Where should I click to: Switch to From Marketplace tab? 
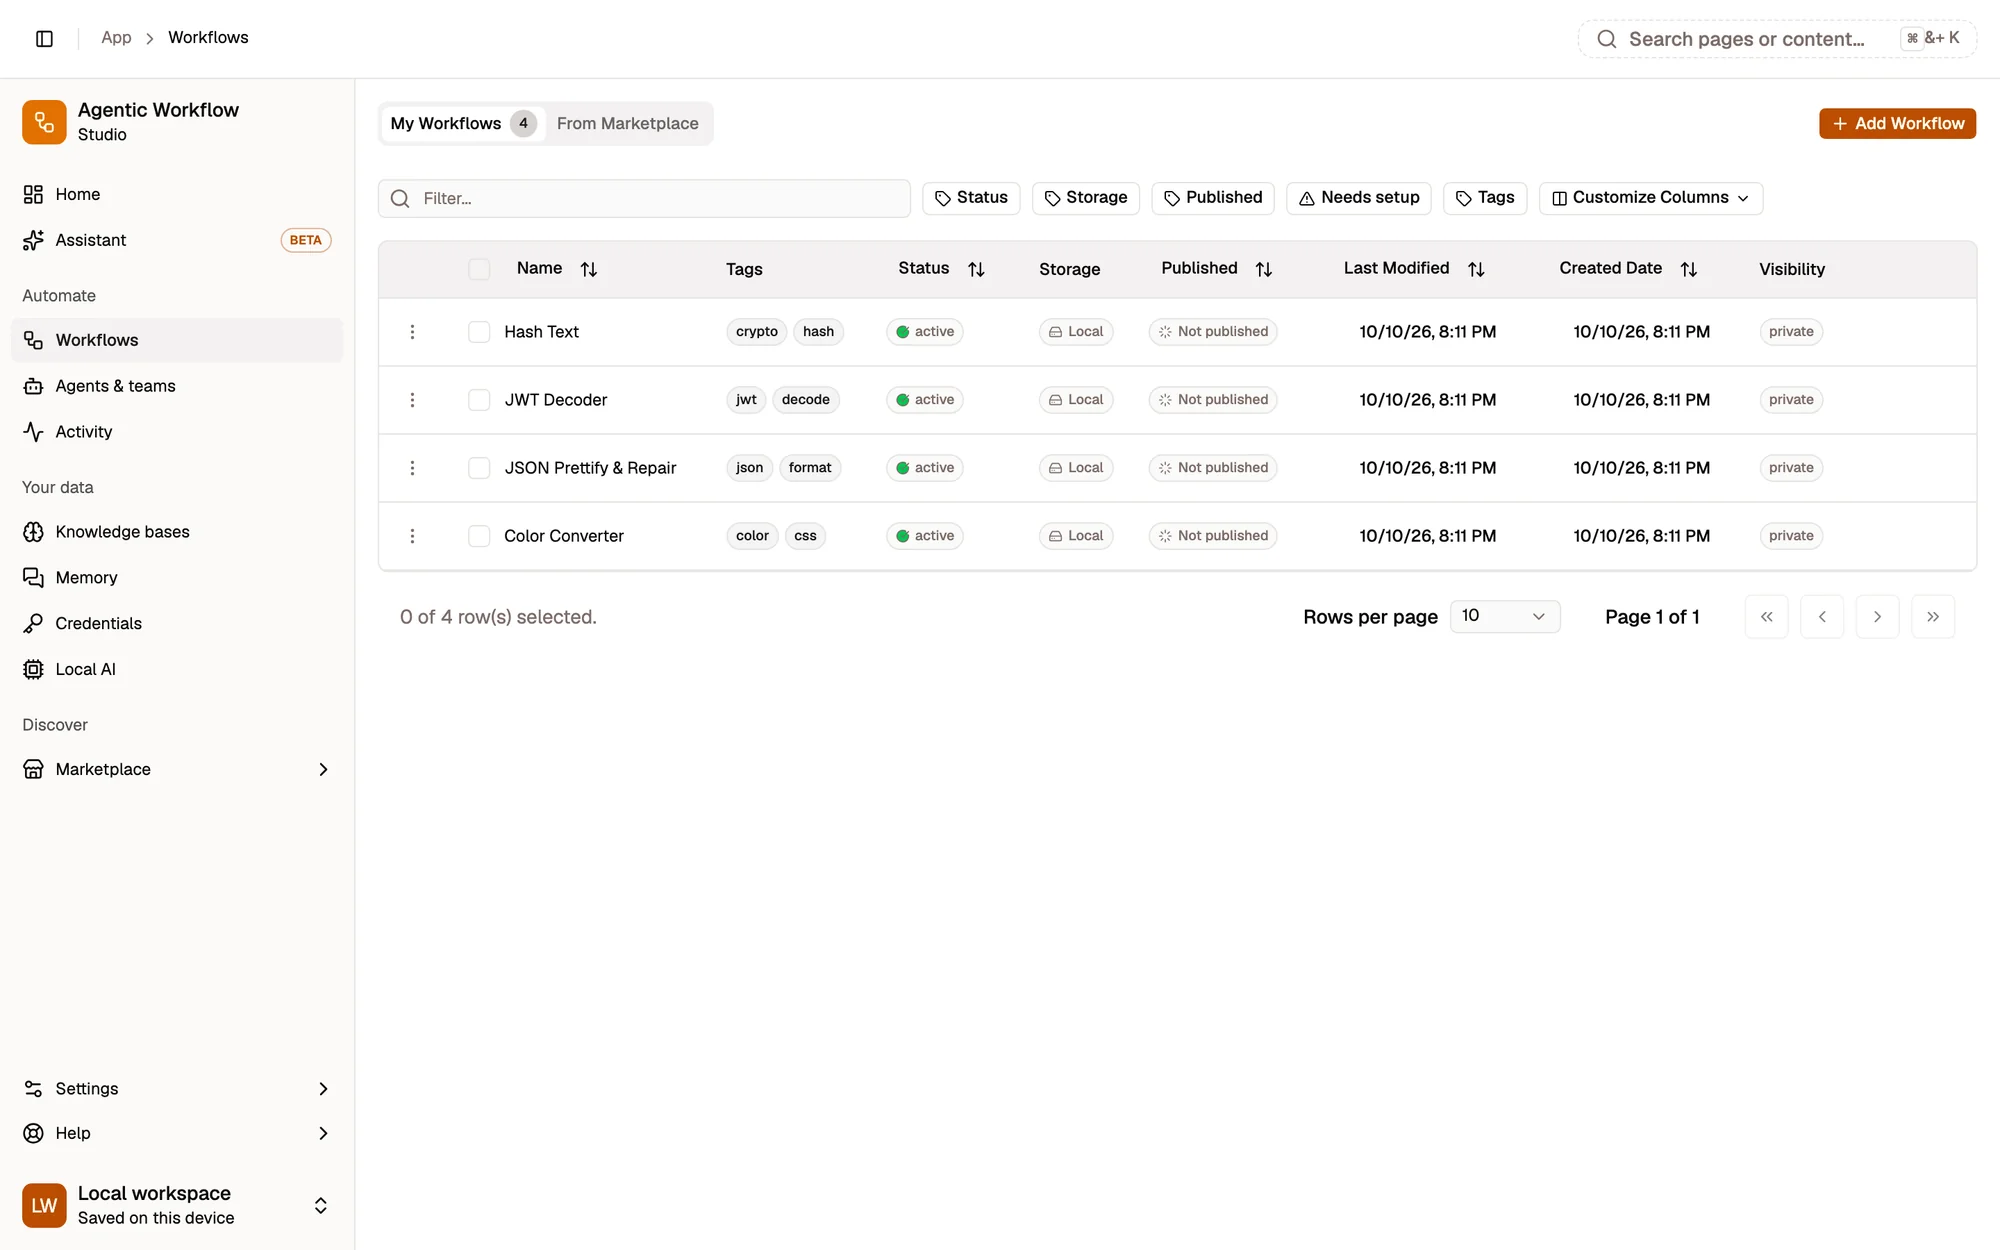click(628, 123)
